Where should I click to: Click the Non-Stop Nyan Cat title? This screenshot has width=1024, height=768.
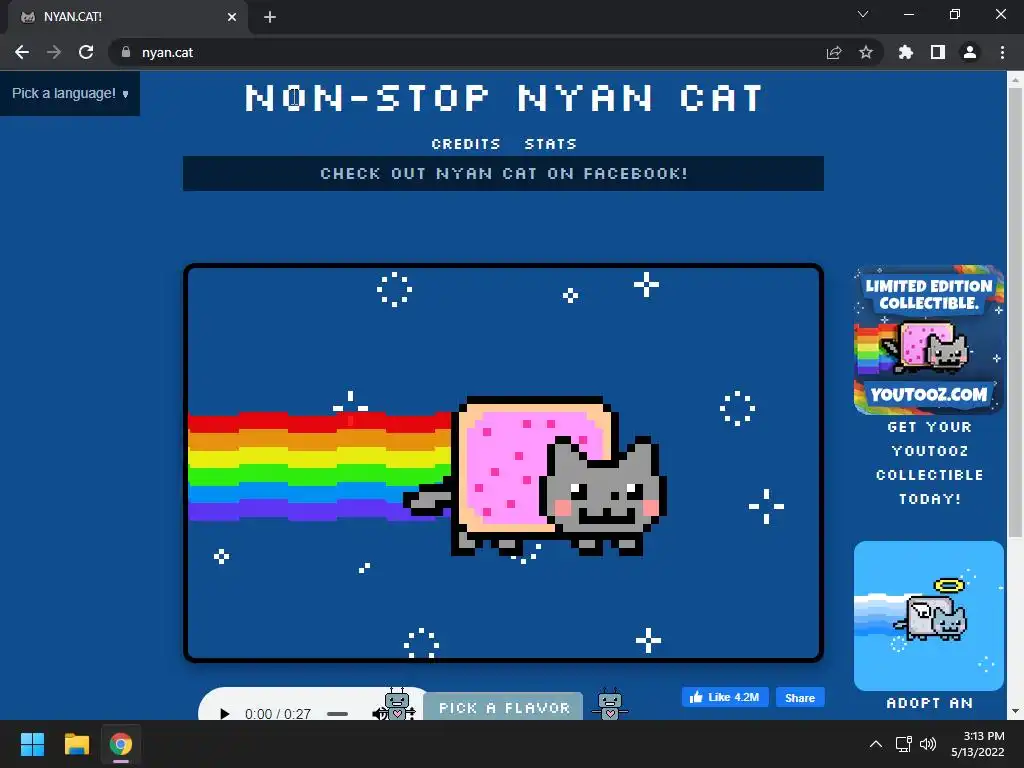pos(504,98)
